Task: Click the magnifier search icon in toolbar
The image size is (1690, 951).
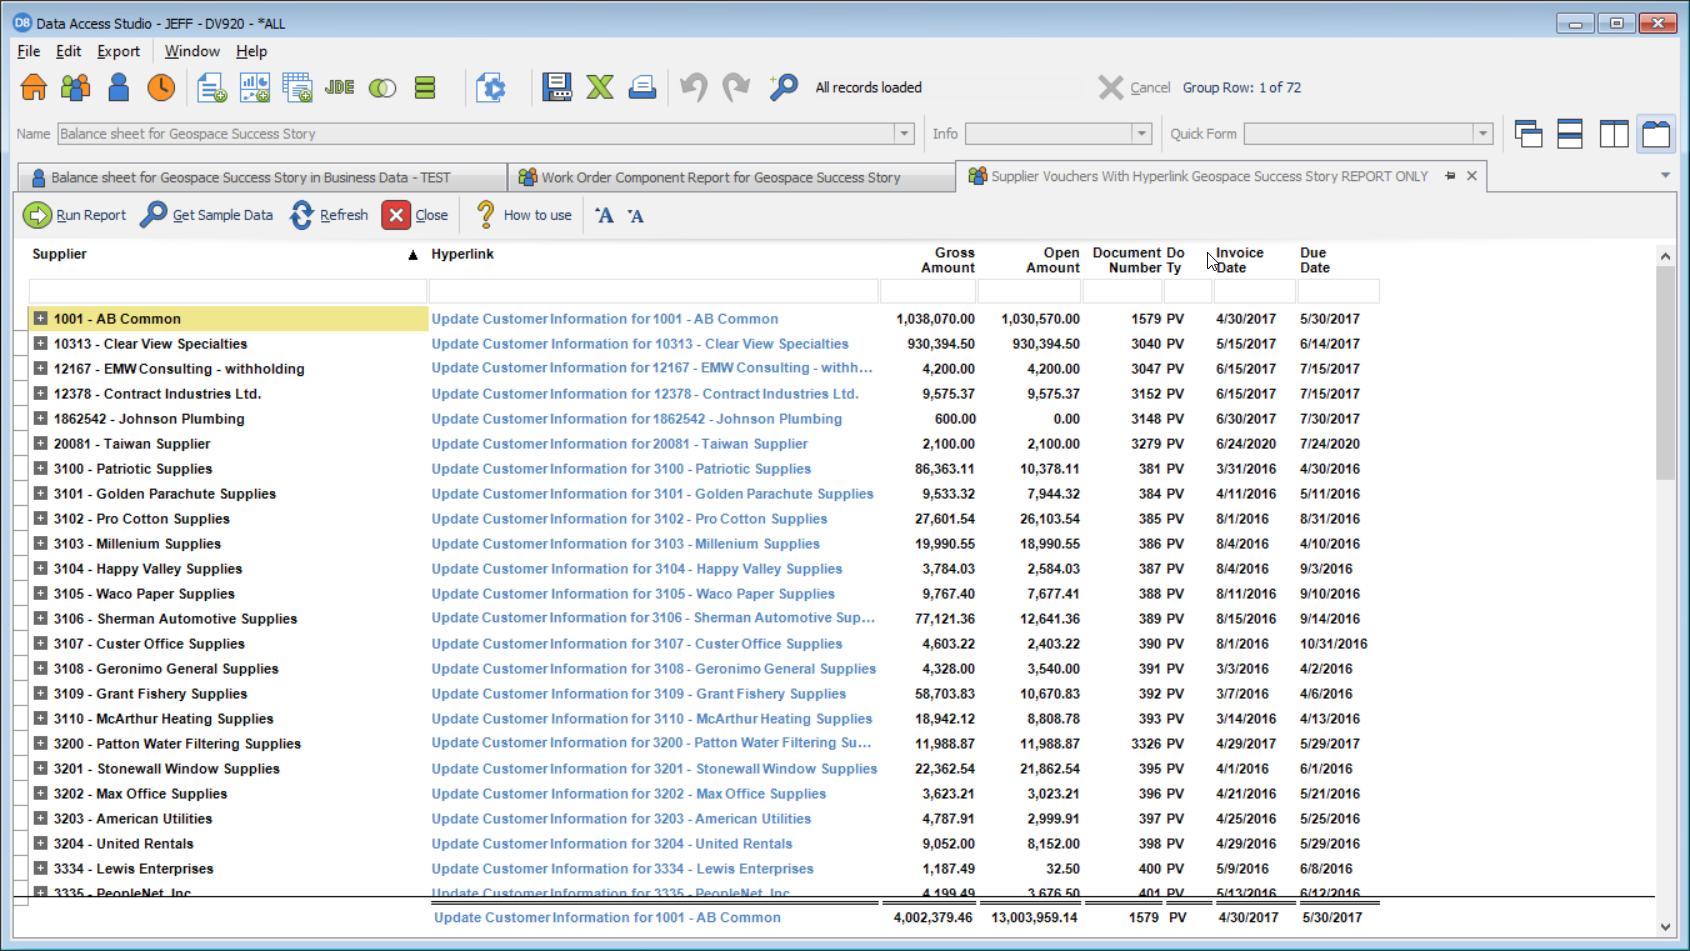Action: (783, 88)
